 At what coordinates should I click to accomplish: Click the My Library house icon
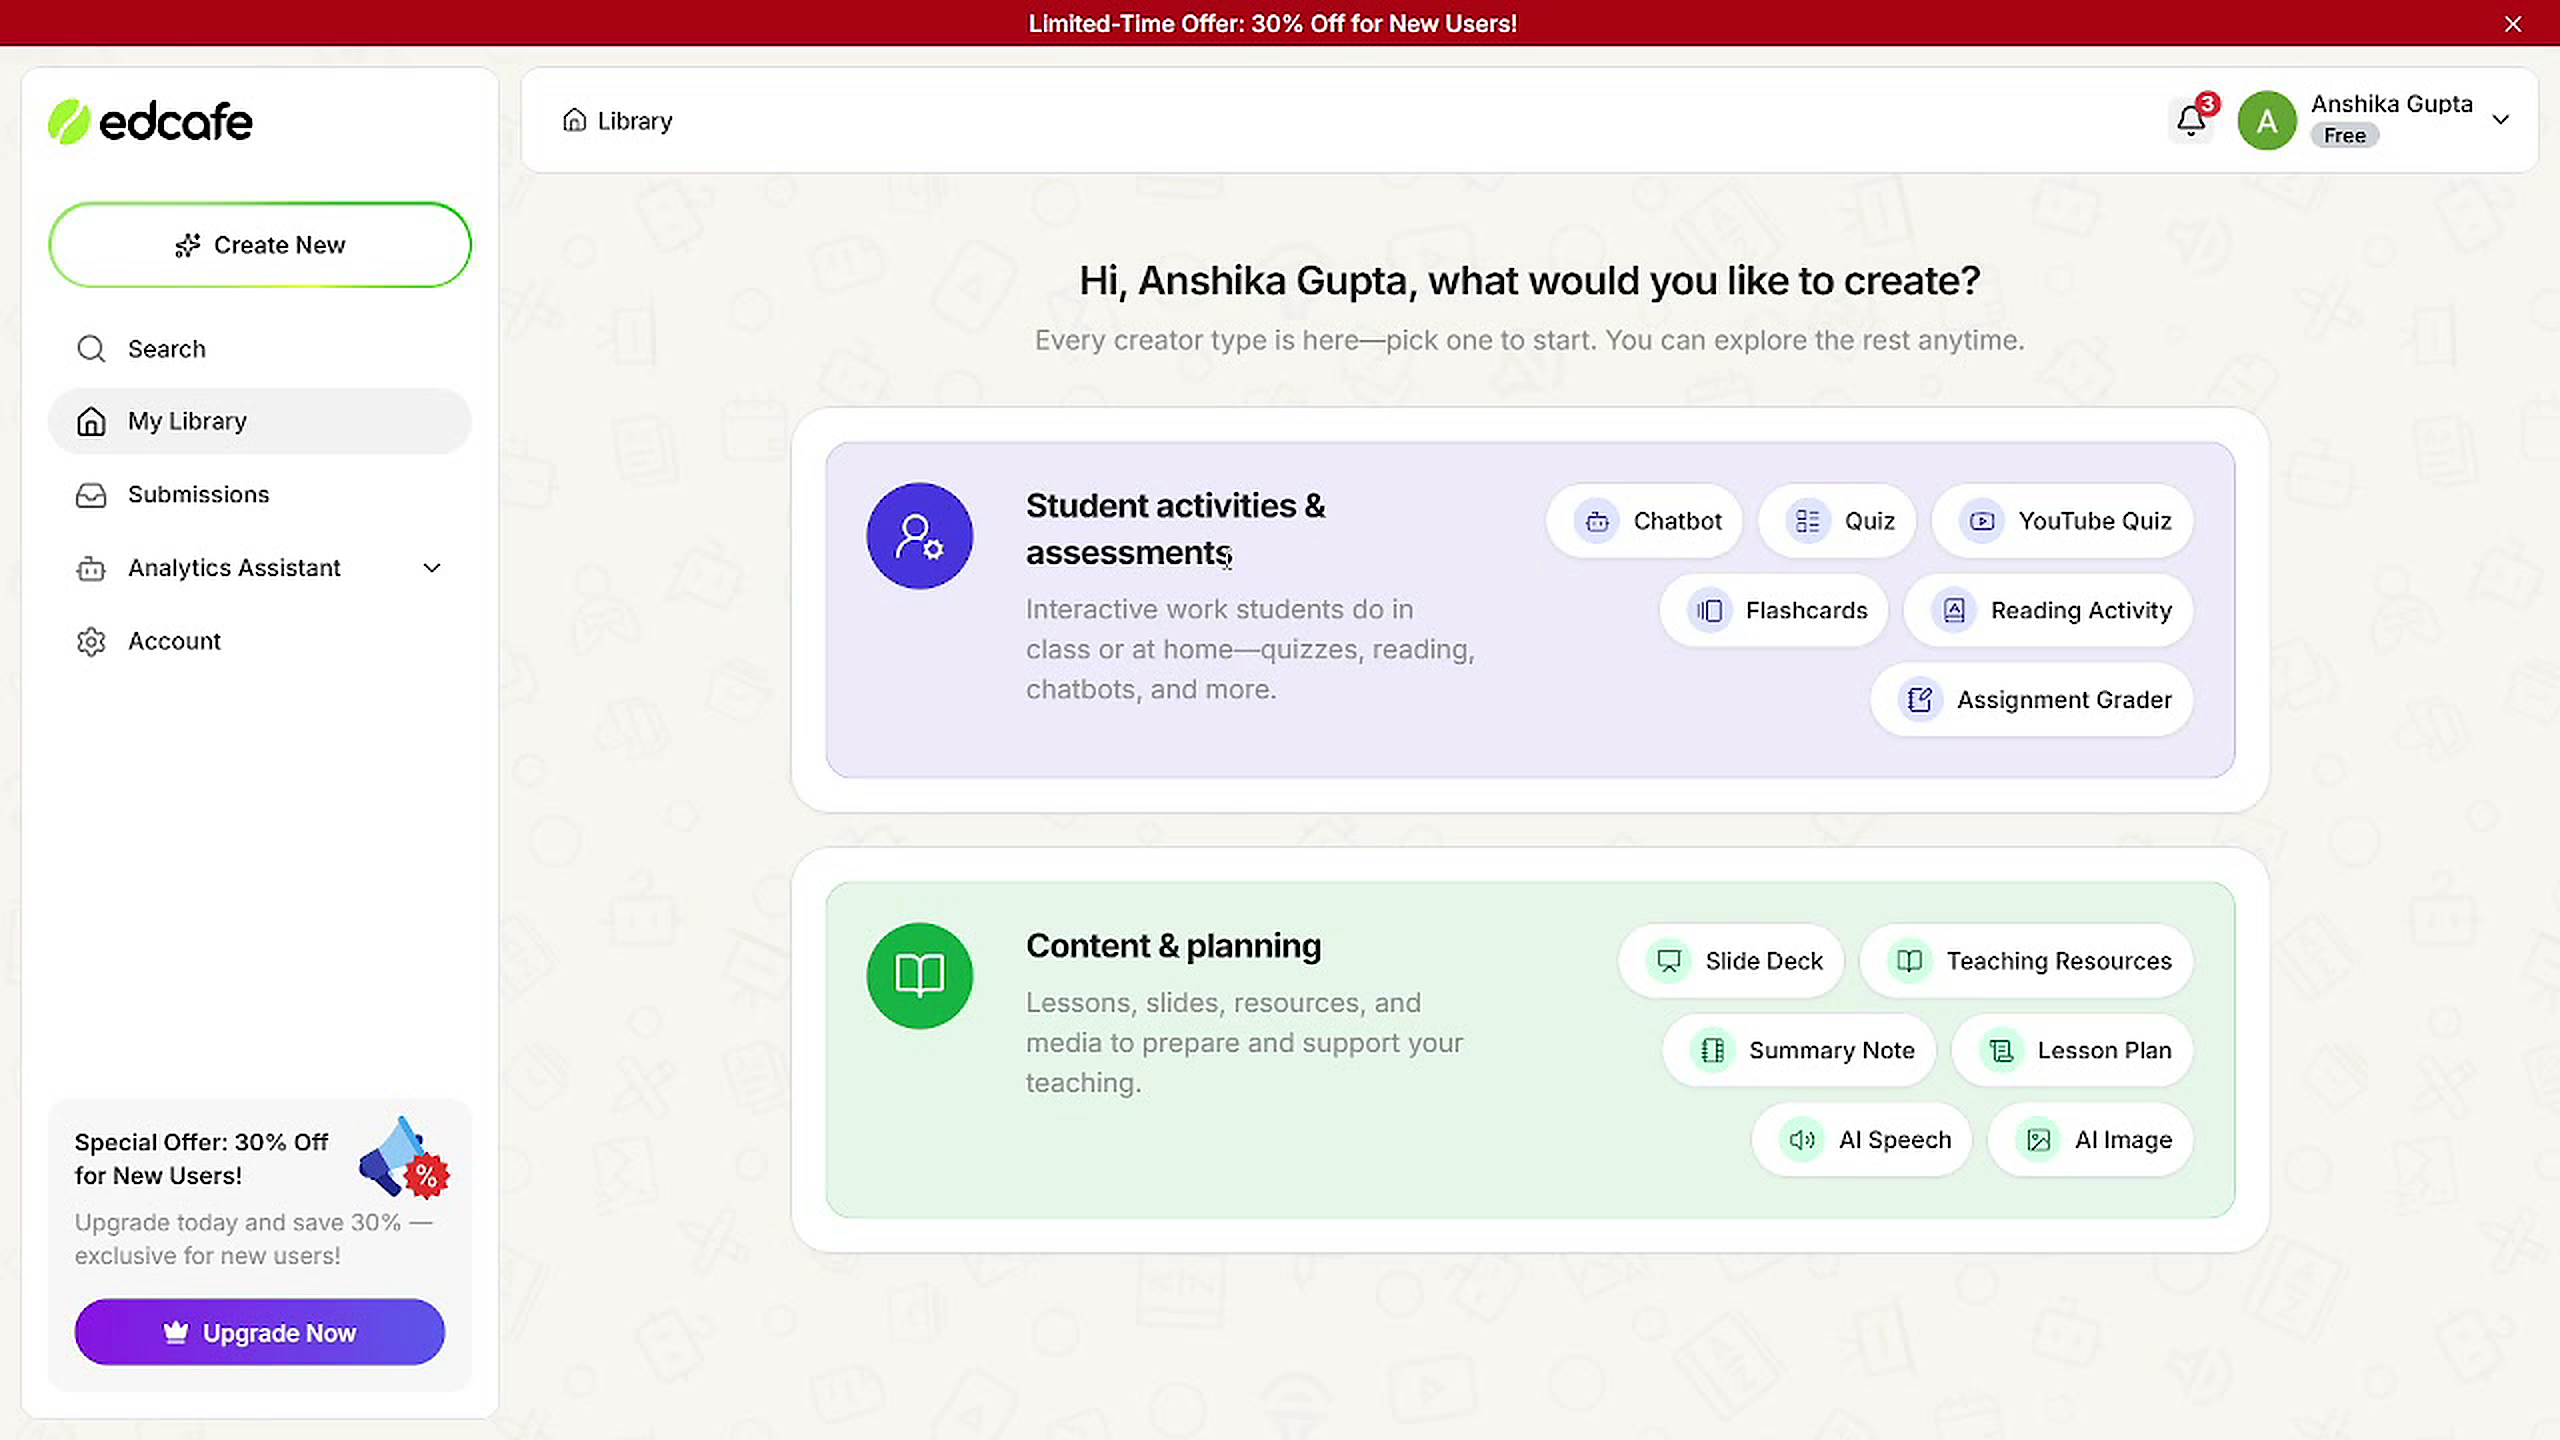coord(91,421)
